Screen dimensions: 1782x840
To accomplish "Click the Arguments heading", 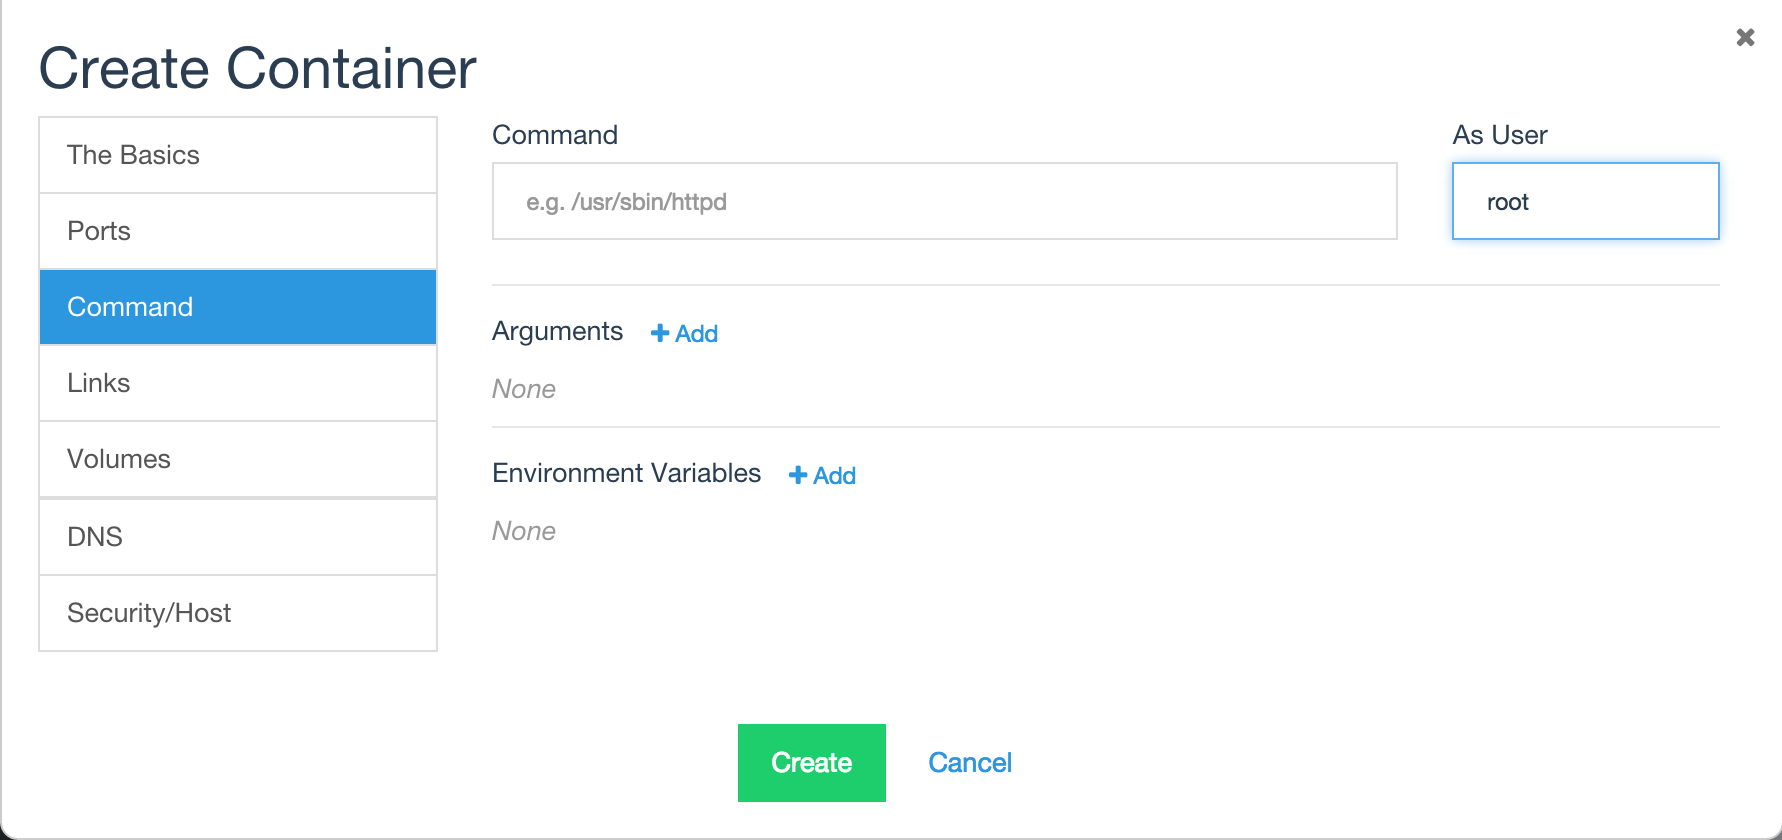I will pyautogui.click(x=557, y=331).
